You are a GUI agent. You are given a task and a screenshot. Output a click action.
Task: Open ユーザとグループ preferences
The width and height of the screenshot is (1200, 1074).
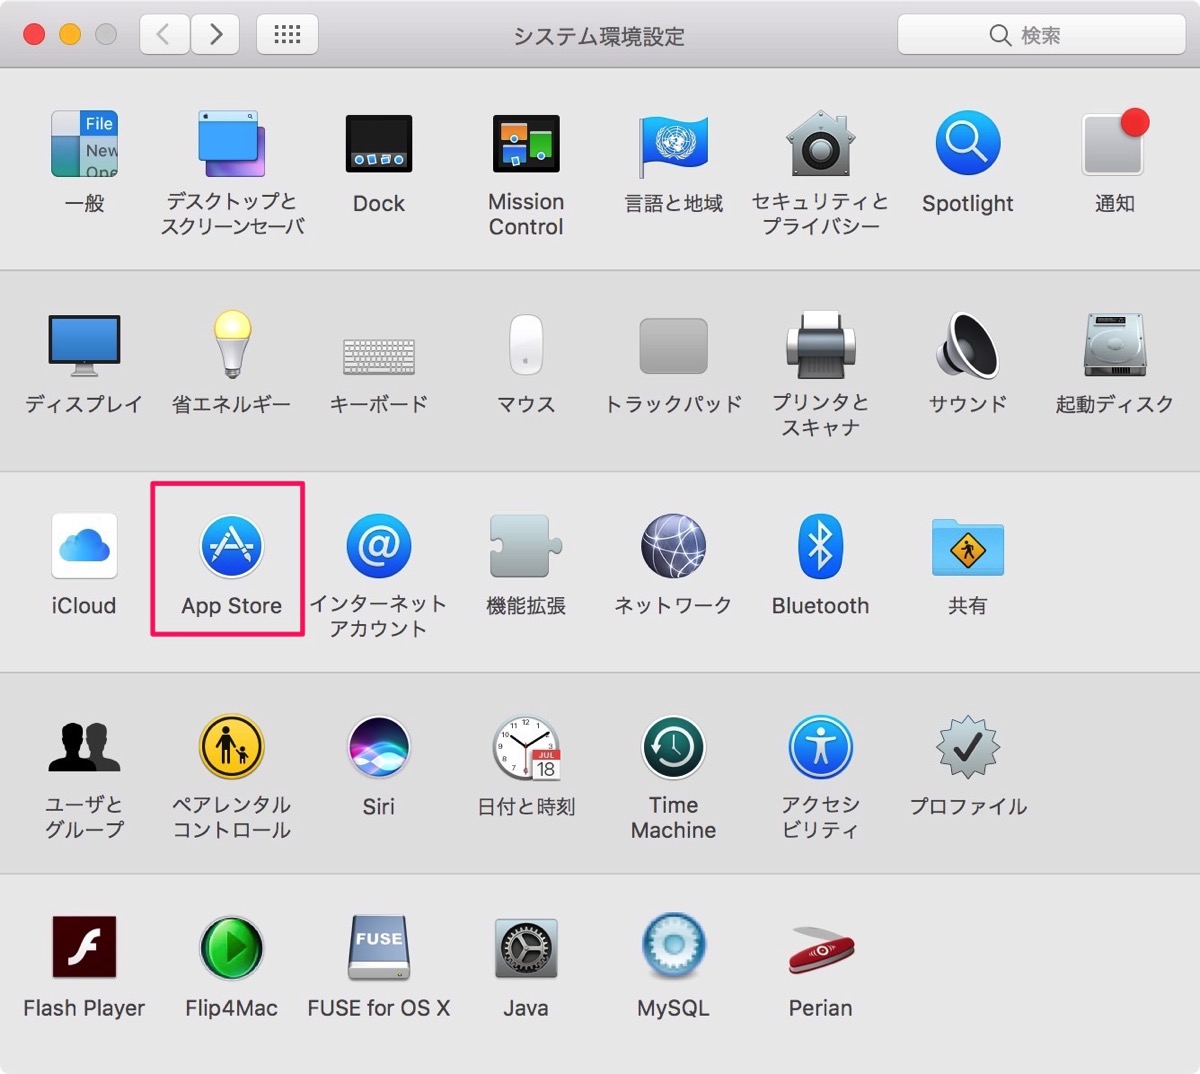[x=84, y=747]
